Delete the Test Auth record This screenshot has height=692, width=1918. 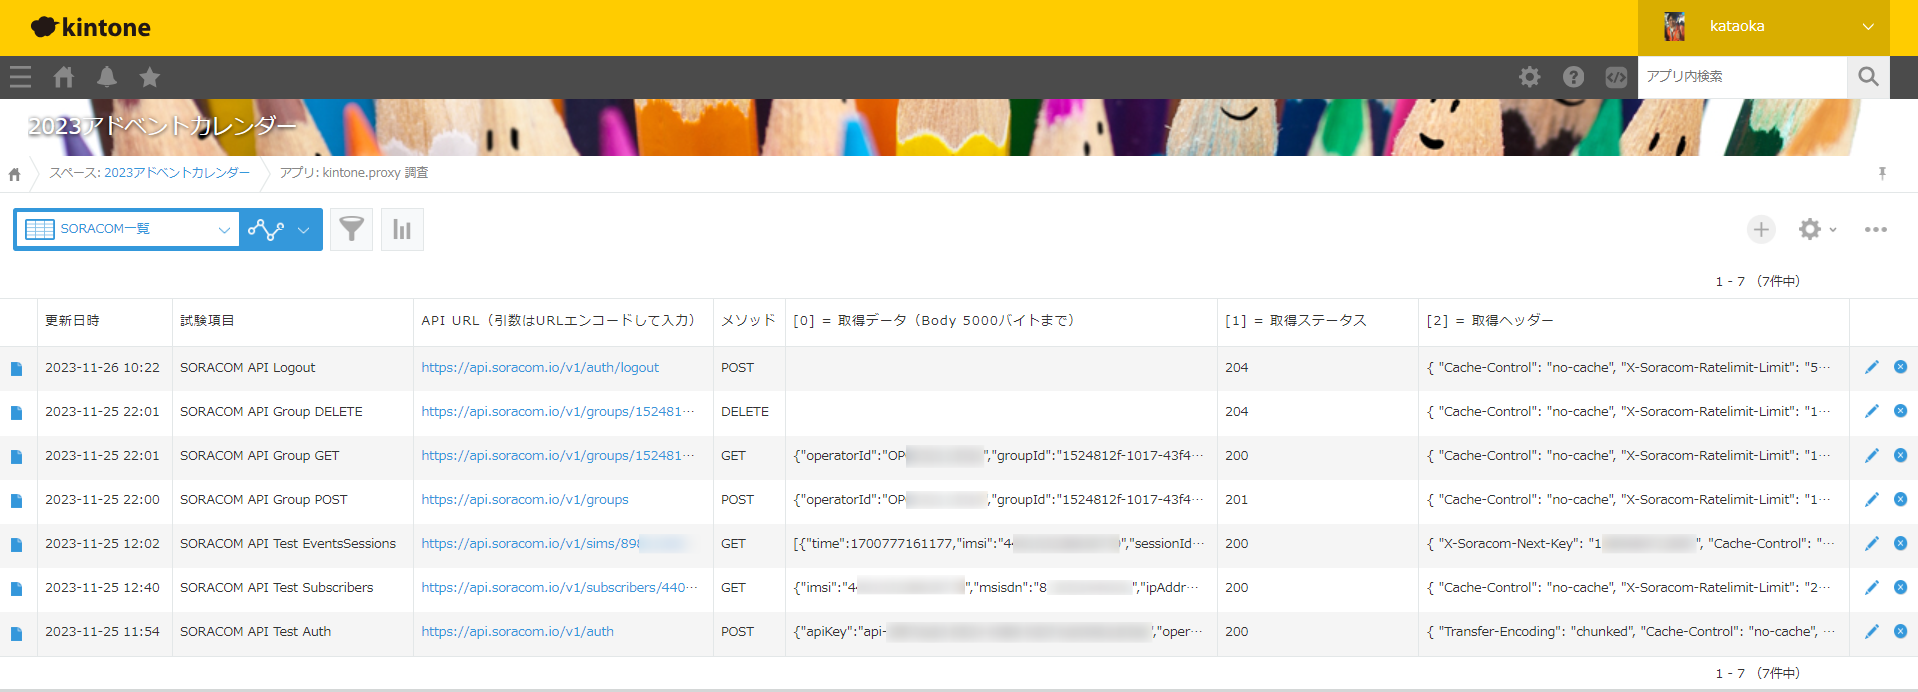coord(1900,631)
